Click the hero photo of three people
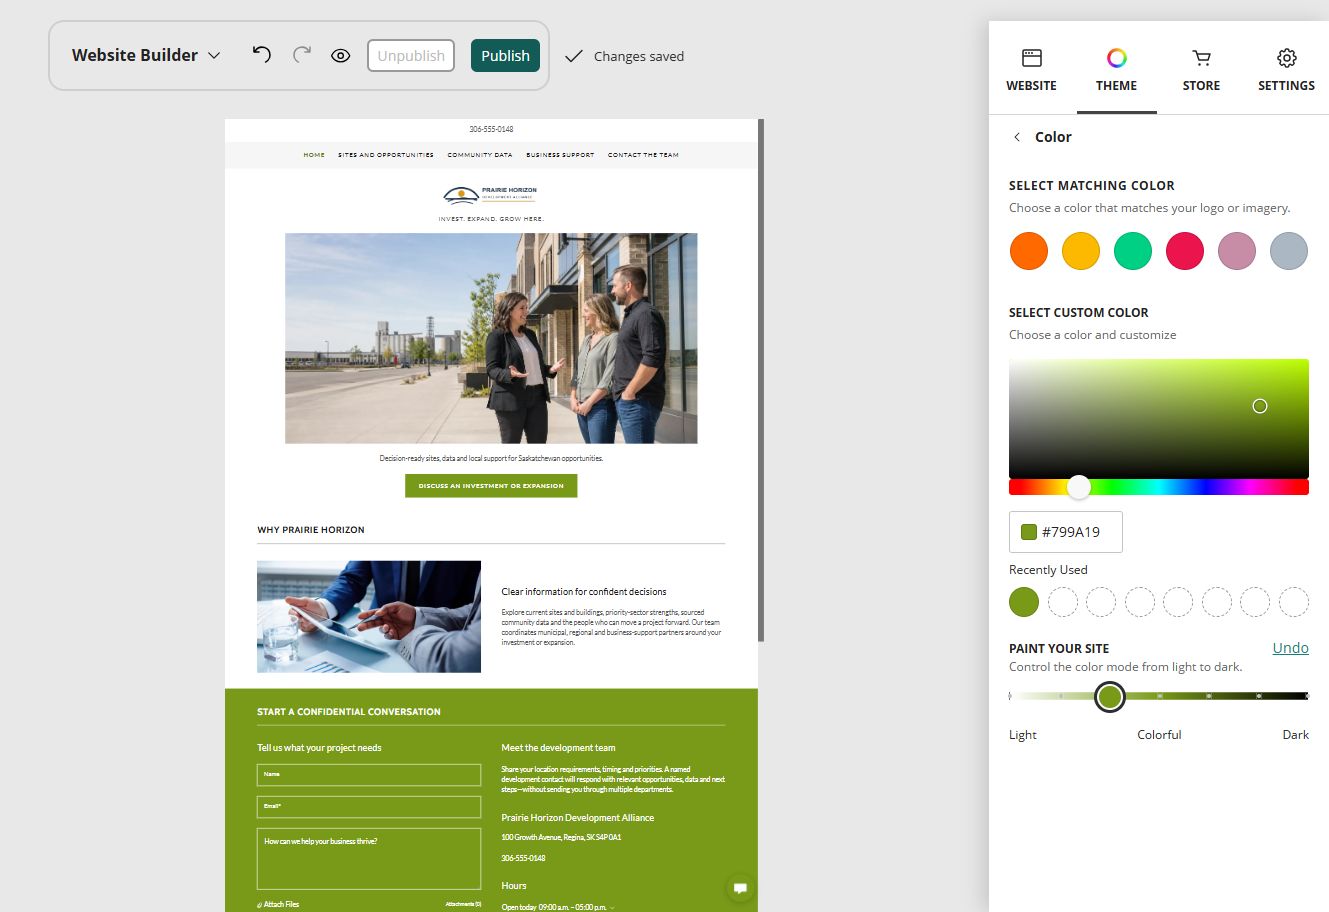The image size is (1329, 912). click(x=491, y=338)
